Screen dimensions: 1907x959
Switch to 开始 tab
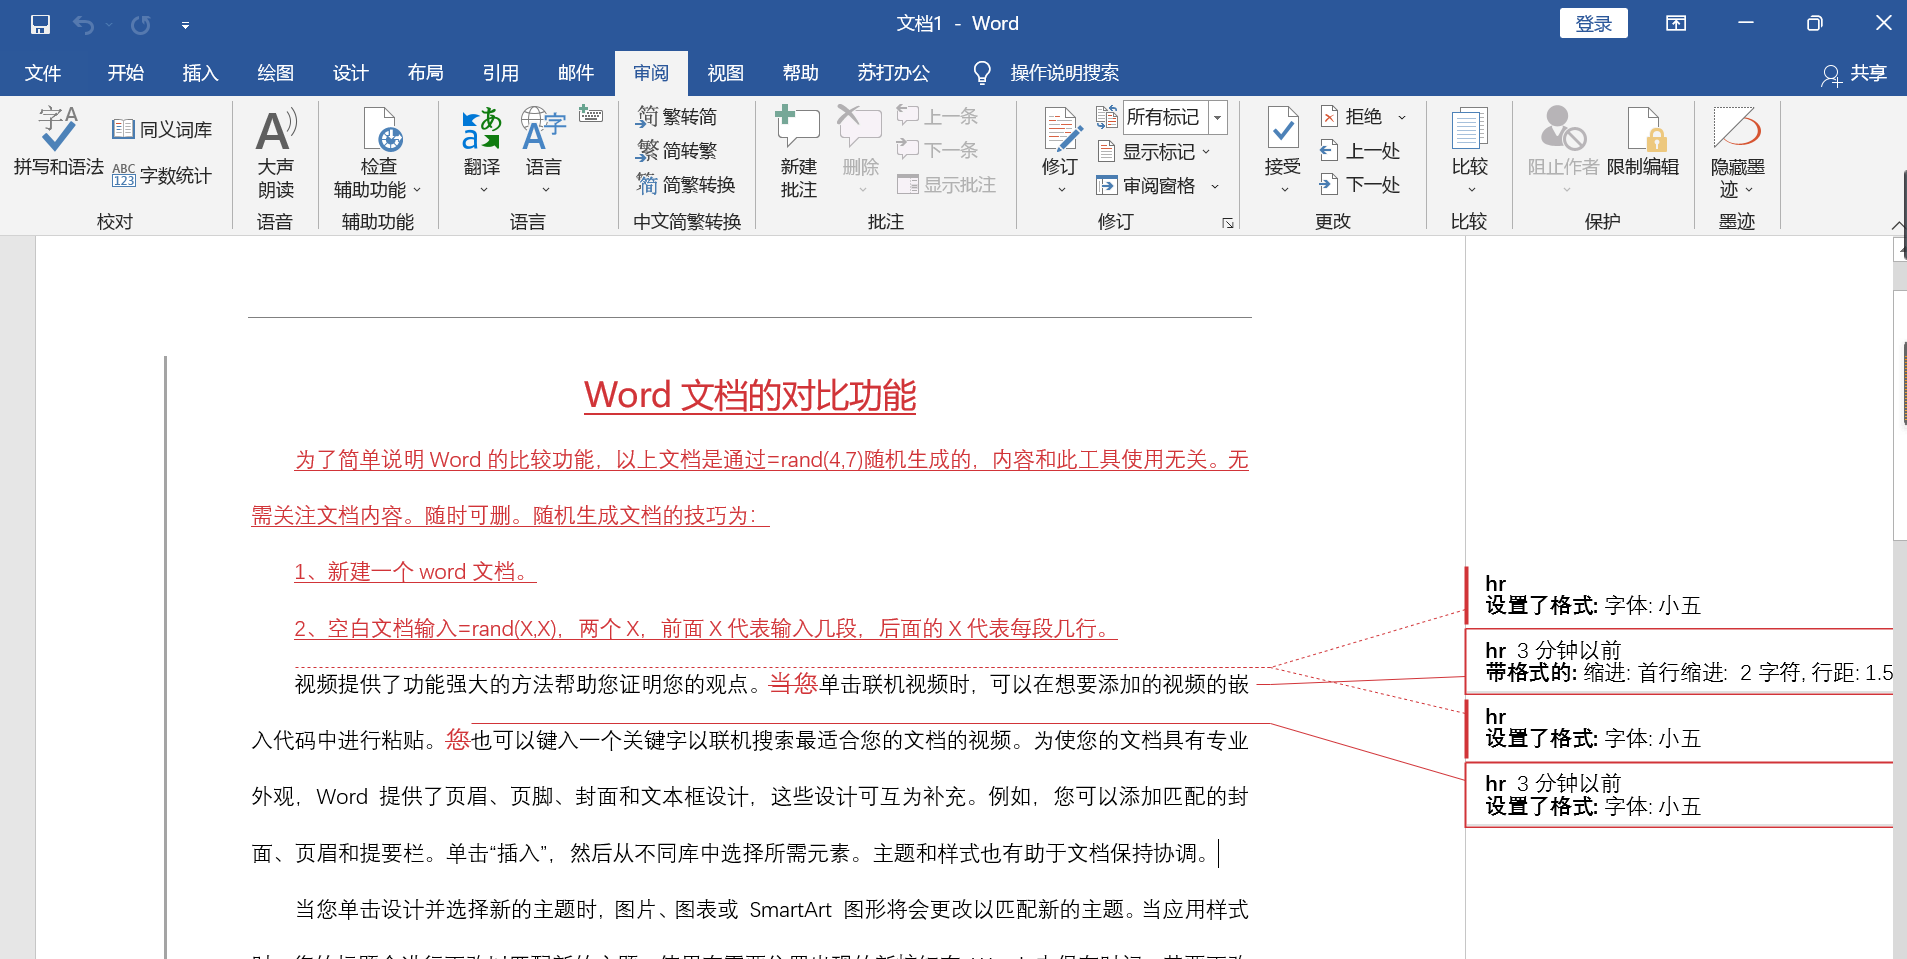(x=126, y=73)
